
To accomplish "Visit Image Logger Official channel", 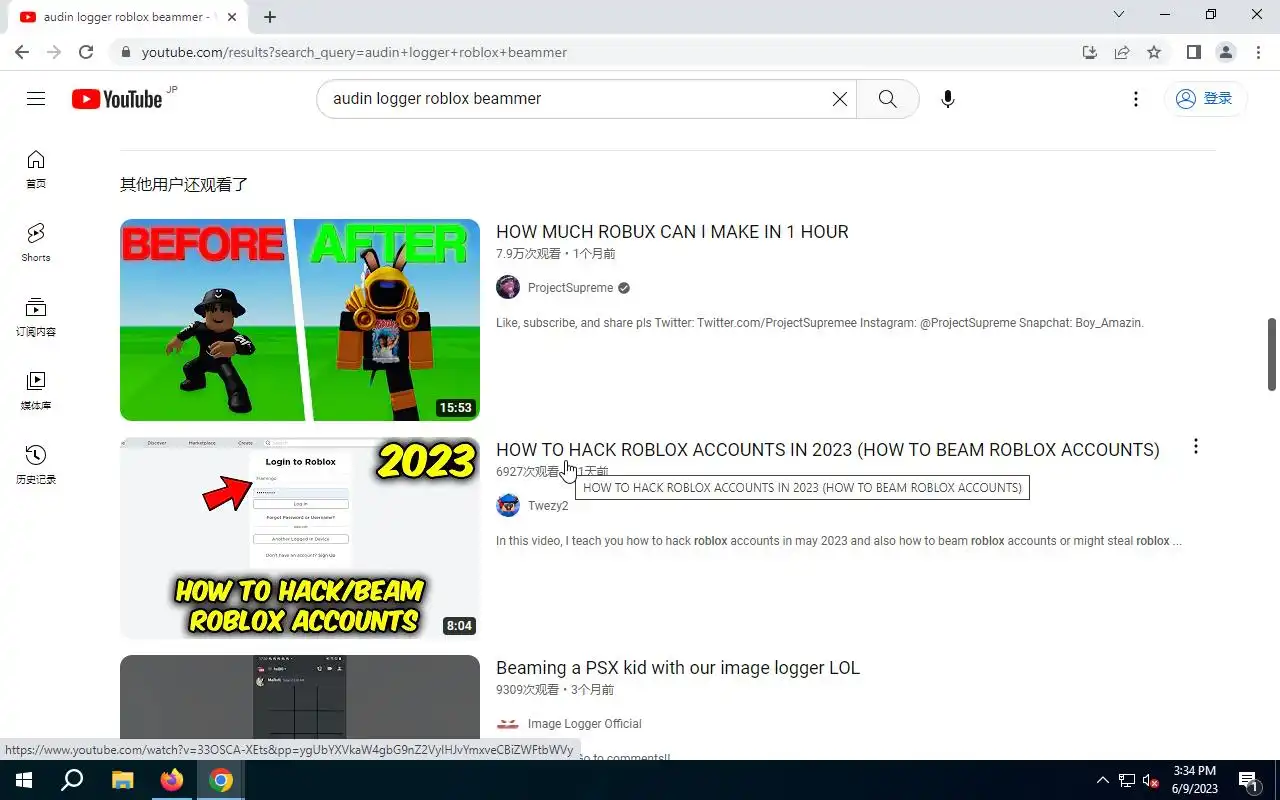I will point(585,724).
